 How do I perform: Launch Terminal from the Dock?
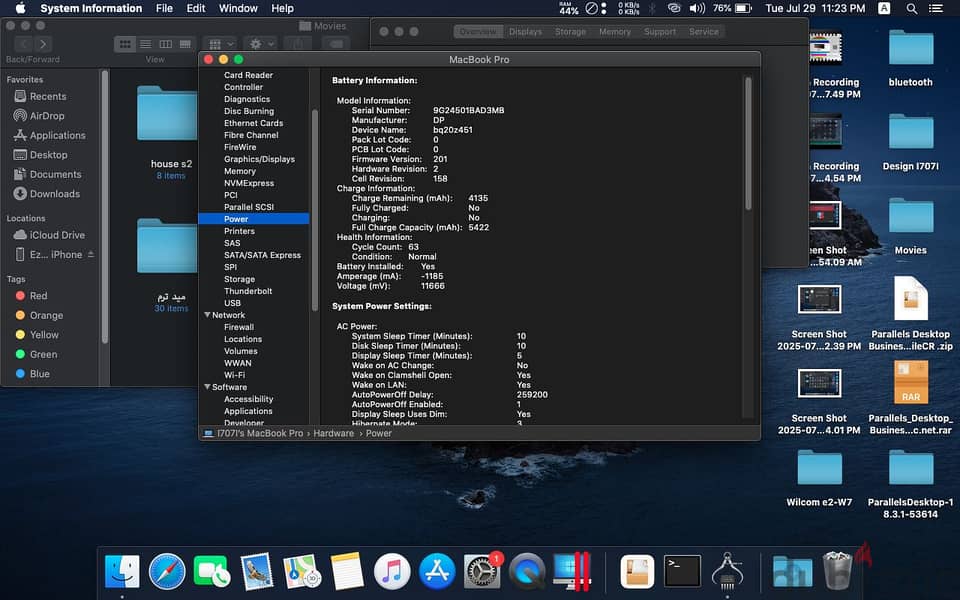[682, 571]
